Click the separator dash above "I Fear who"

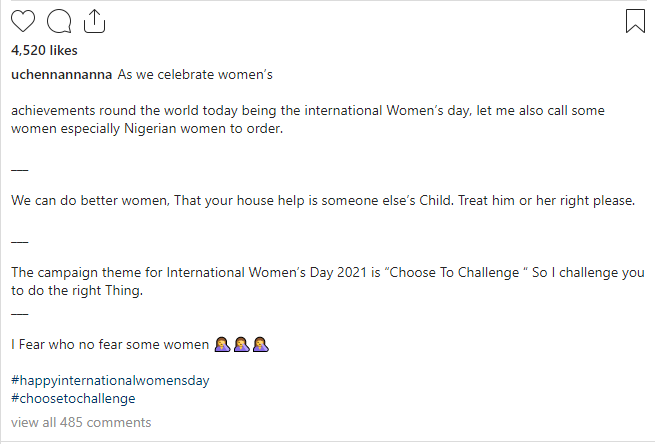point(20,314)
